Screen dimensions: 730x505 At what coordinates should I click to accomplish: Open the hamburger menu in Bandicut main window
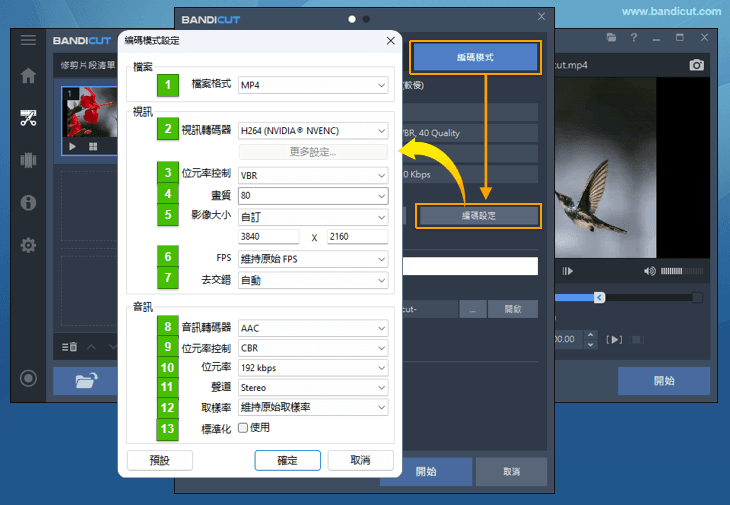tap(28, 40)
